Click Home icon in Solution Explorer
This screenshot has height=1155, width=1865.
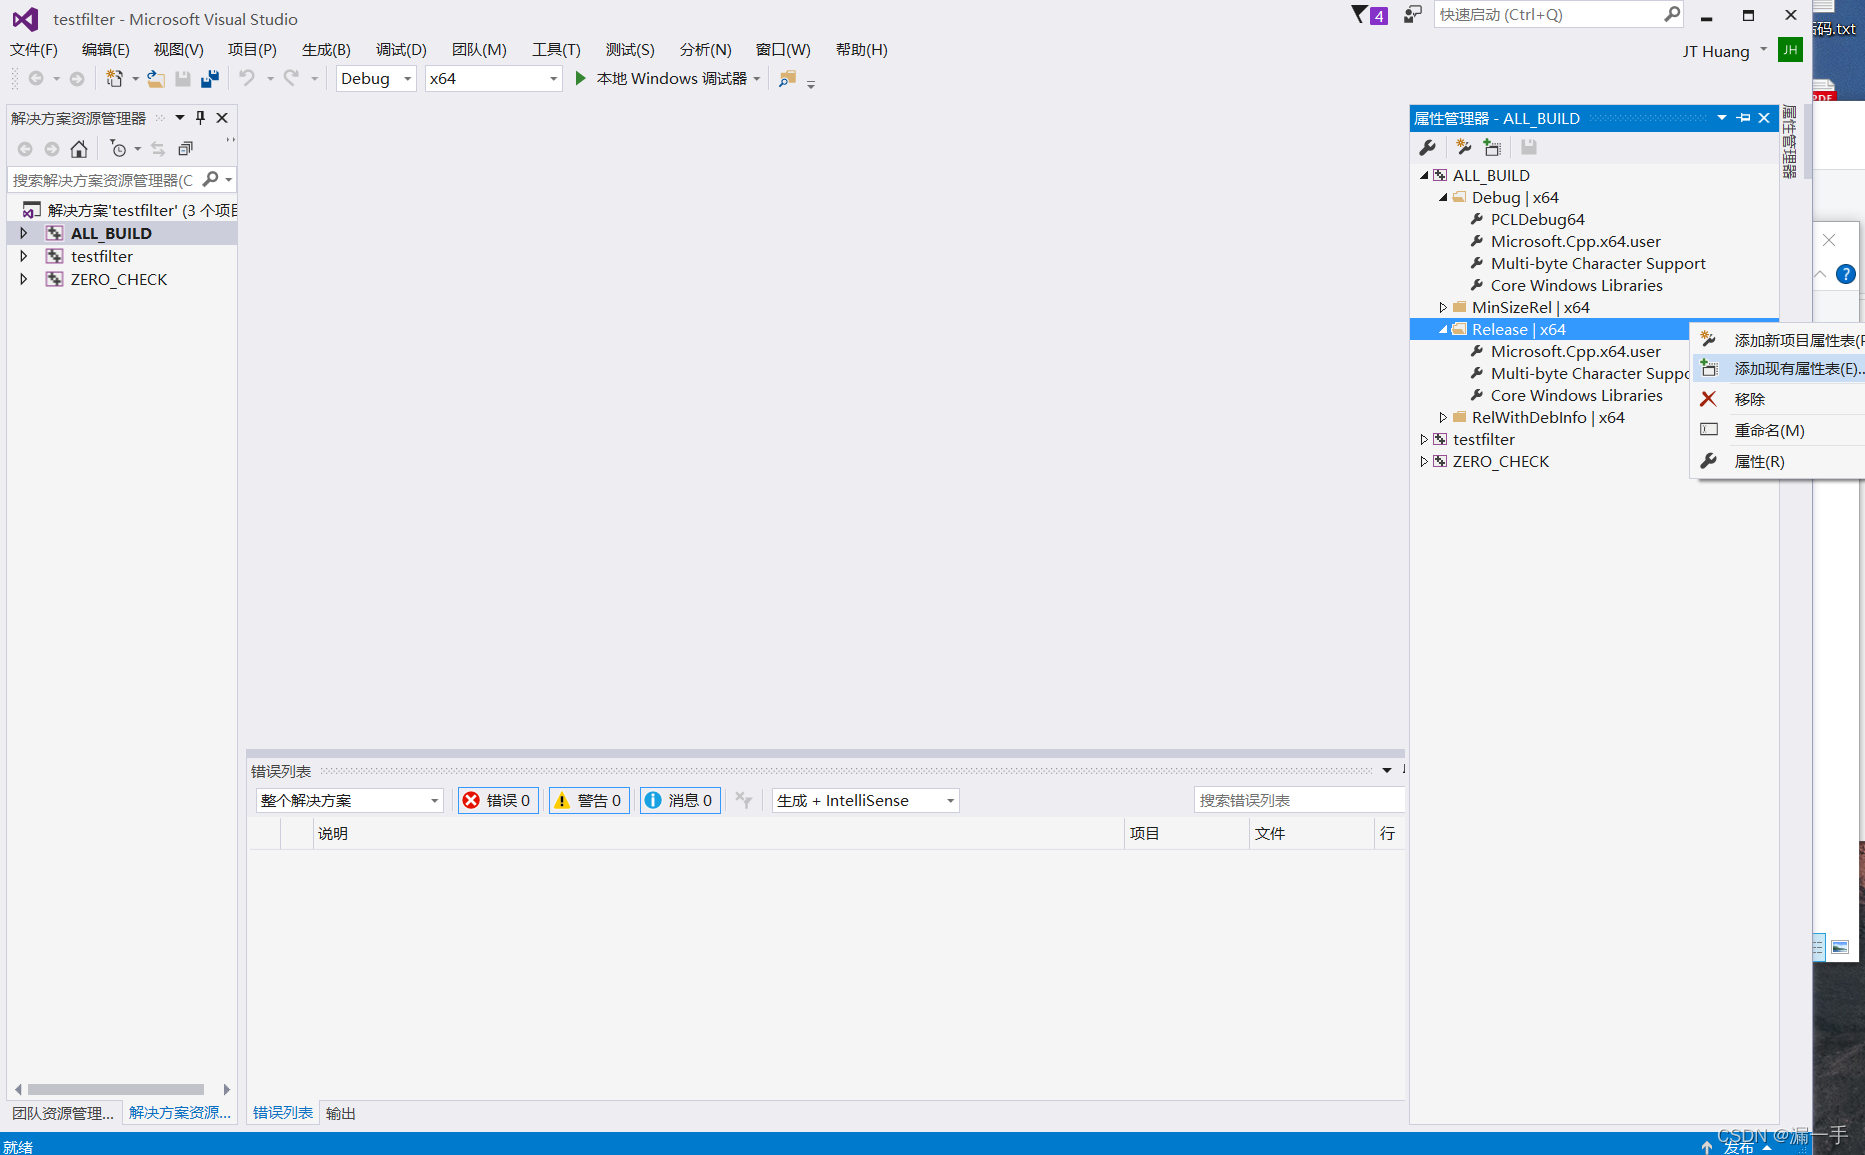click(x=79, y=149)
